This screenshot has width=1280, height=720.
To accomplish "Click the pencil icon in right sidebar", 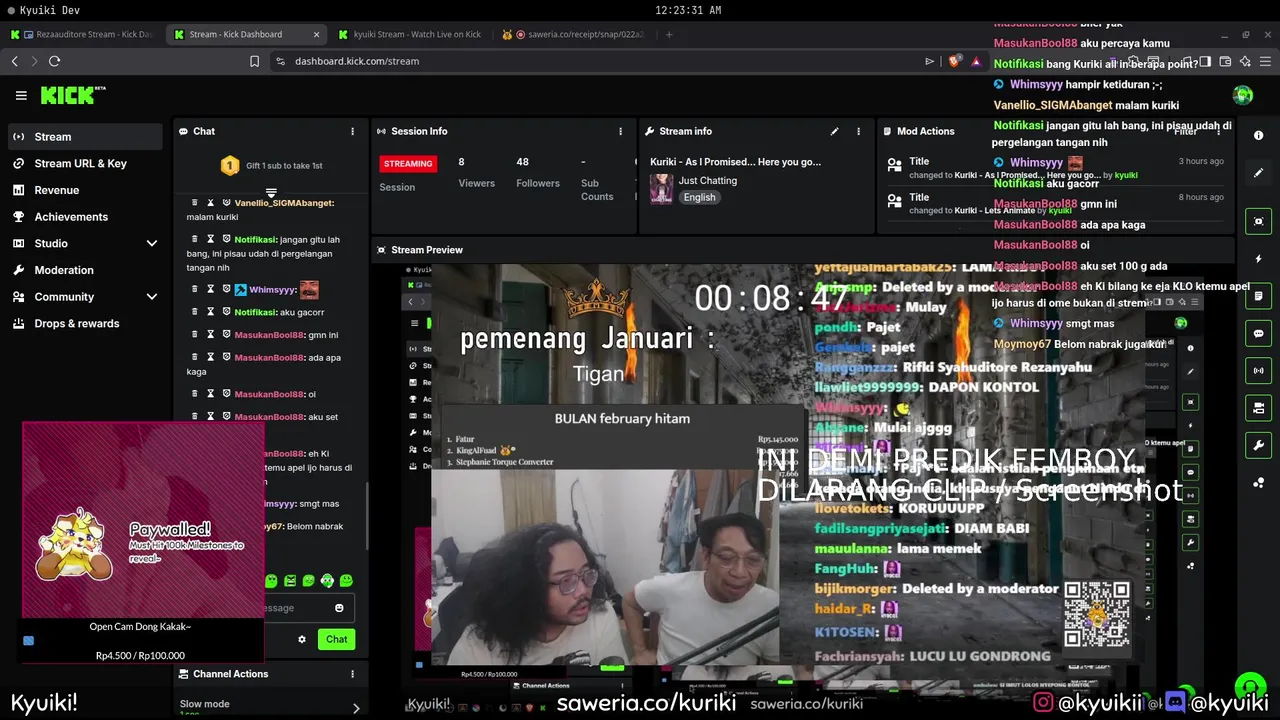I will pyautogui.click(x=1258, y=173).
